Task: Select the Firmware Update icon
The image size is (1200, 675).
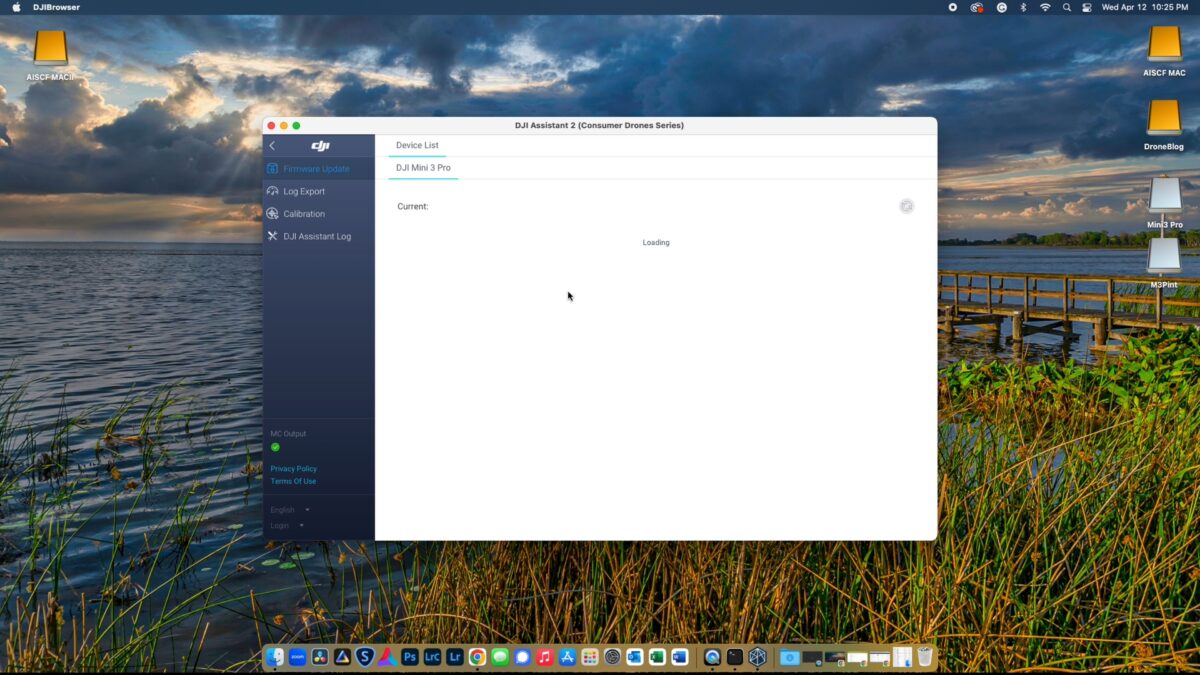Action: click(273, 169)
